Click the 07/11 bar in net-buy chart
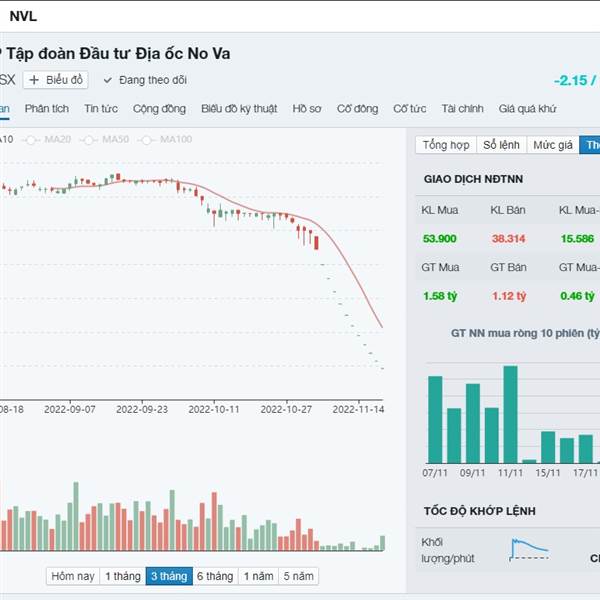Image resolution: width=600 pixels, height=600 pixels. point(435,420)
